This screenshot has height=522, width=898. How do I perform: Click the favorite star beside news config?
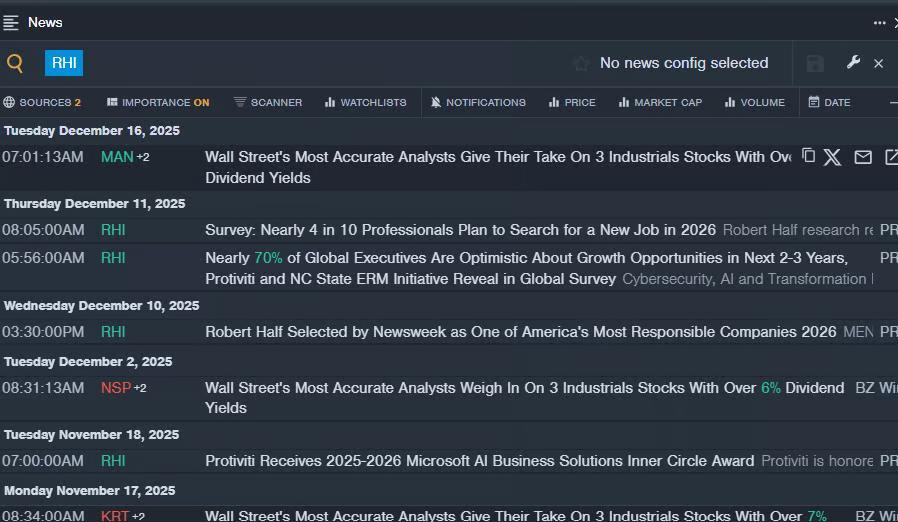[x=581, y=64]
